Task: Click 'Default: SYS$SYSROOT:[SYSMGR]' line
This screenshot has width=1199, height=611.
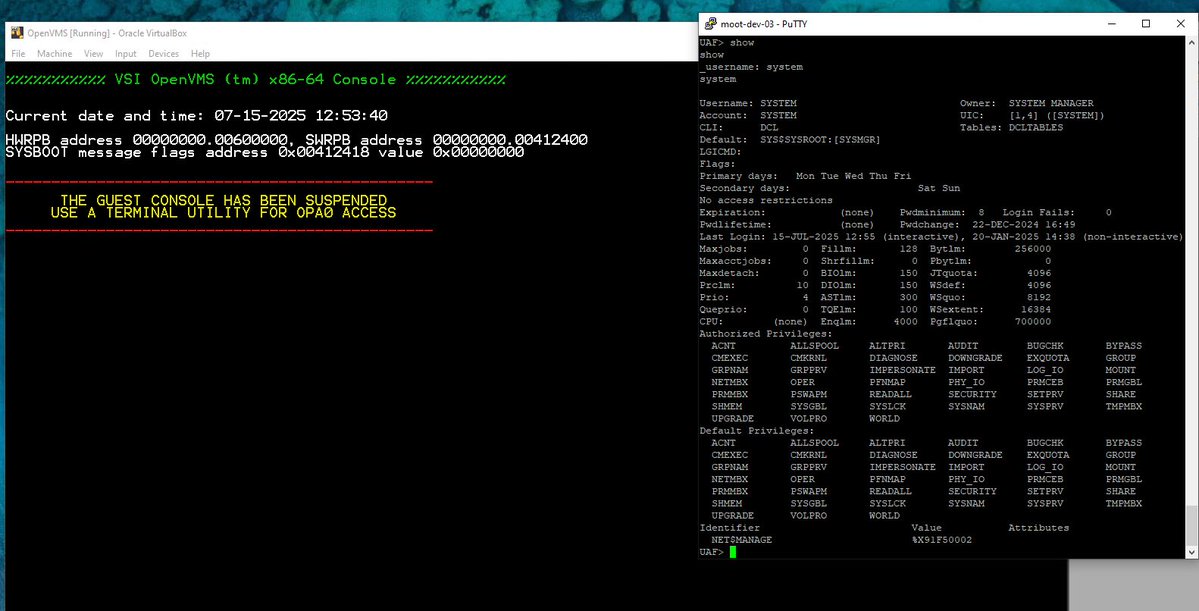Action: click(791, 140)
